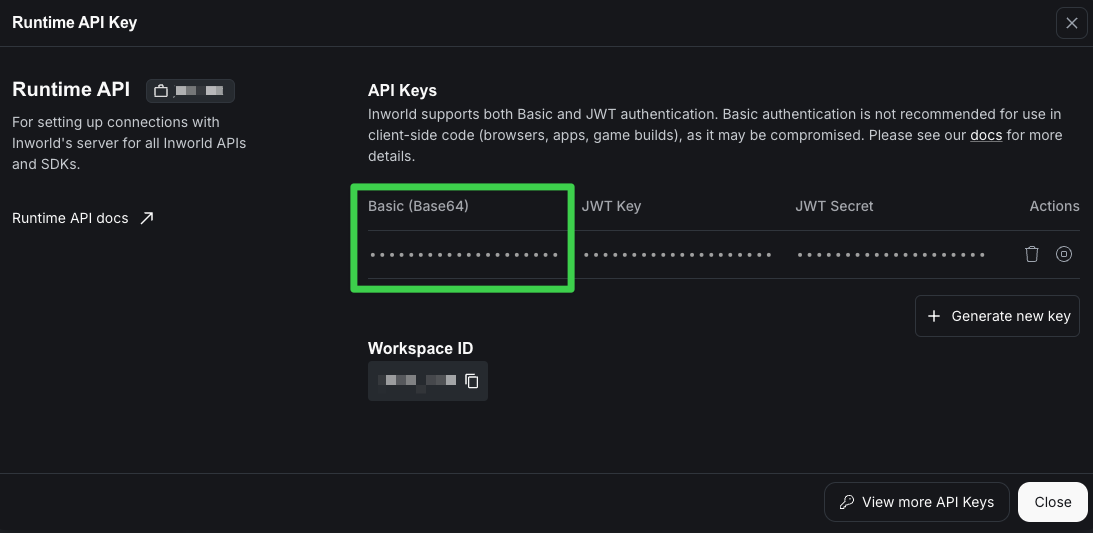1093x533 pixels.
Task: Click the API Keys heading
Action: click(x=402, y=91)
